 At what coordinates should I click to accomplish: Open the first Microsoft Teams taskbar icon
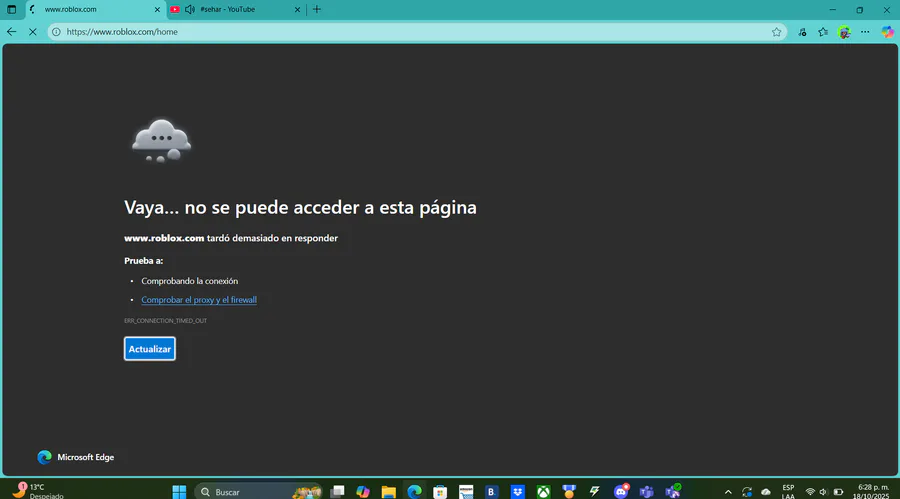647,492
